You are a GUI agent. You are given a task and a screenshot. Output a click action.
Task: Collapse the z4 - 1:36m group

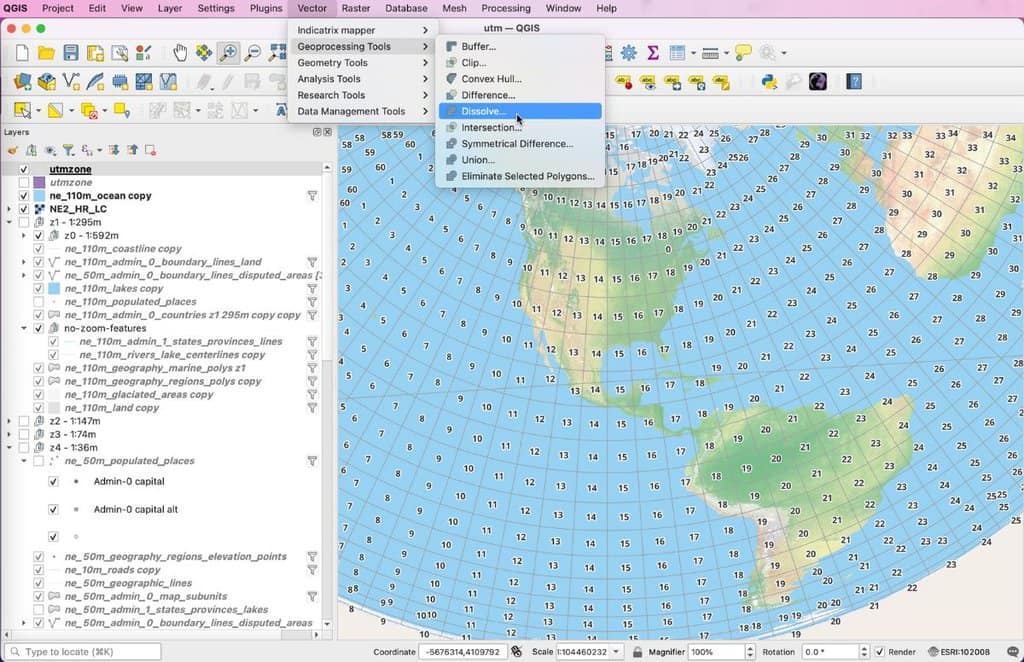click(9, 448)
